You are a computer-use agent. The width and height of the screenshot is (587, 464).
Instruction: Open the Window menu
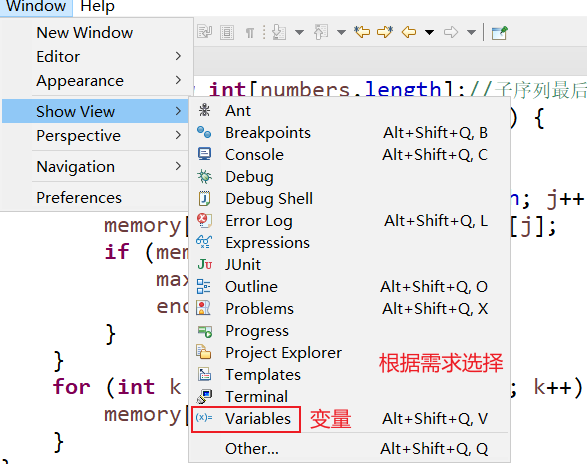(36, 6)
